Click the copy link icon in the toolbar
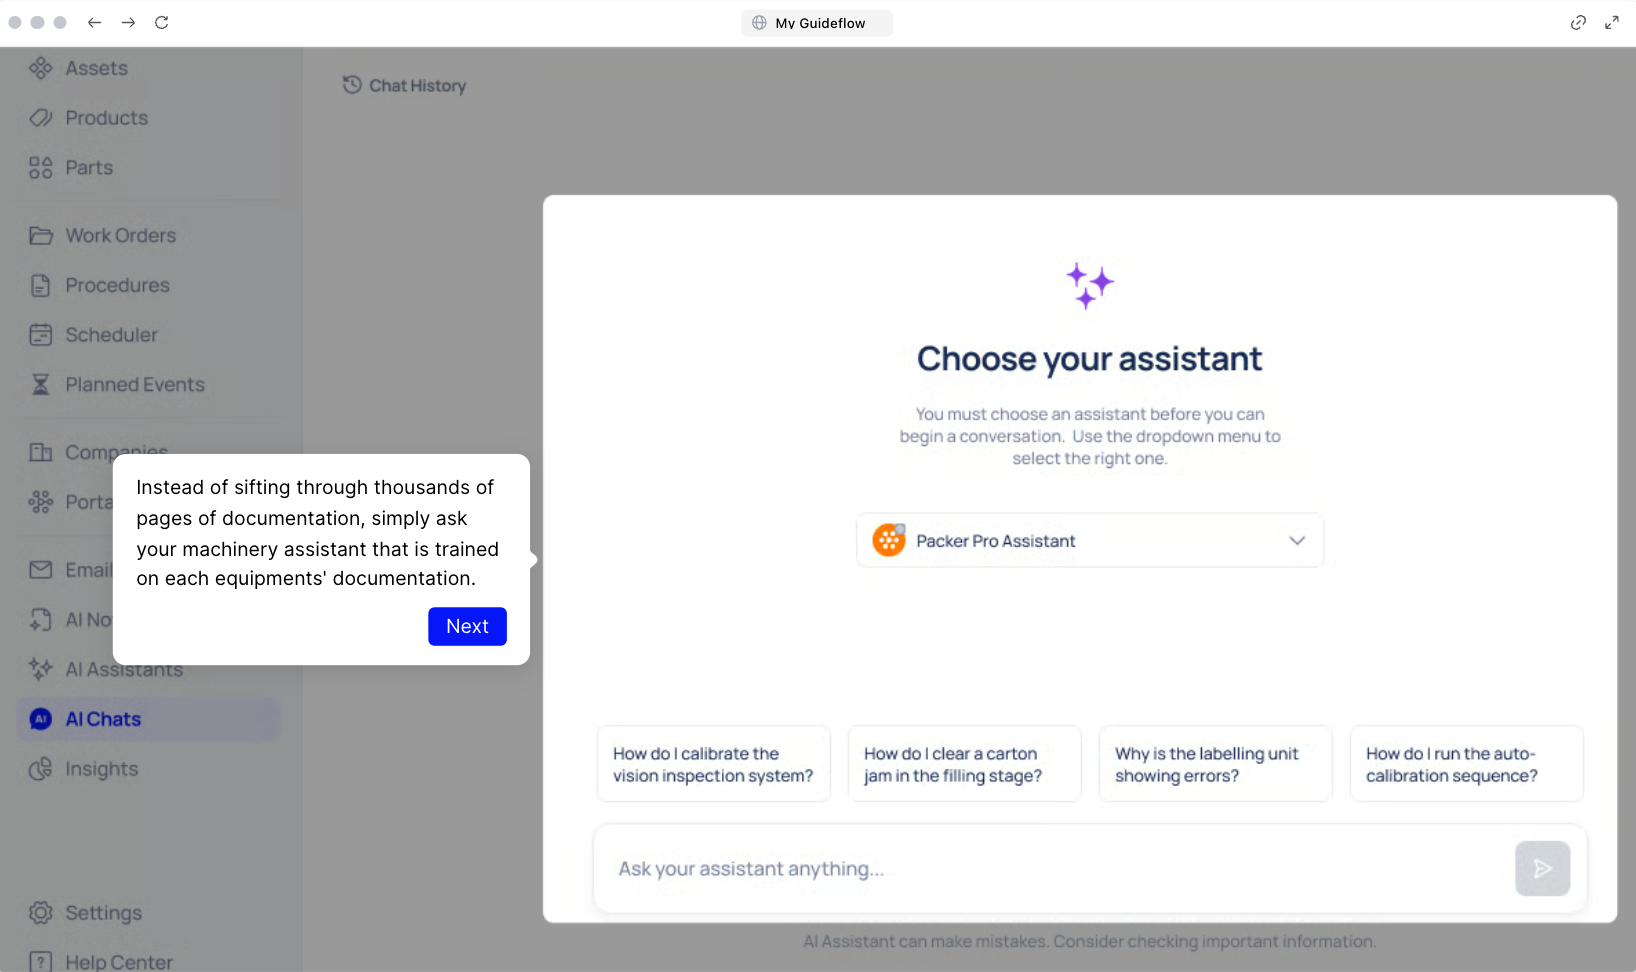This screenshot has width=1636, height=972. [x=1578, y=22]
